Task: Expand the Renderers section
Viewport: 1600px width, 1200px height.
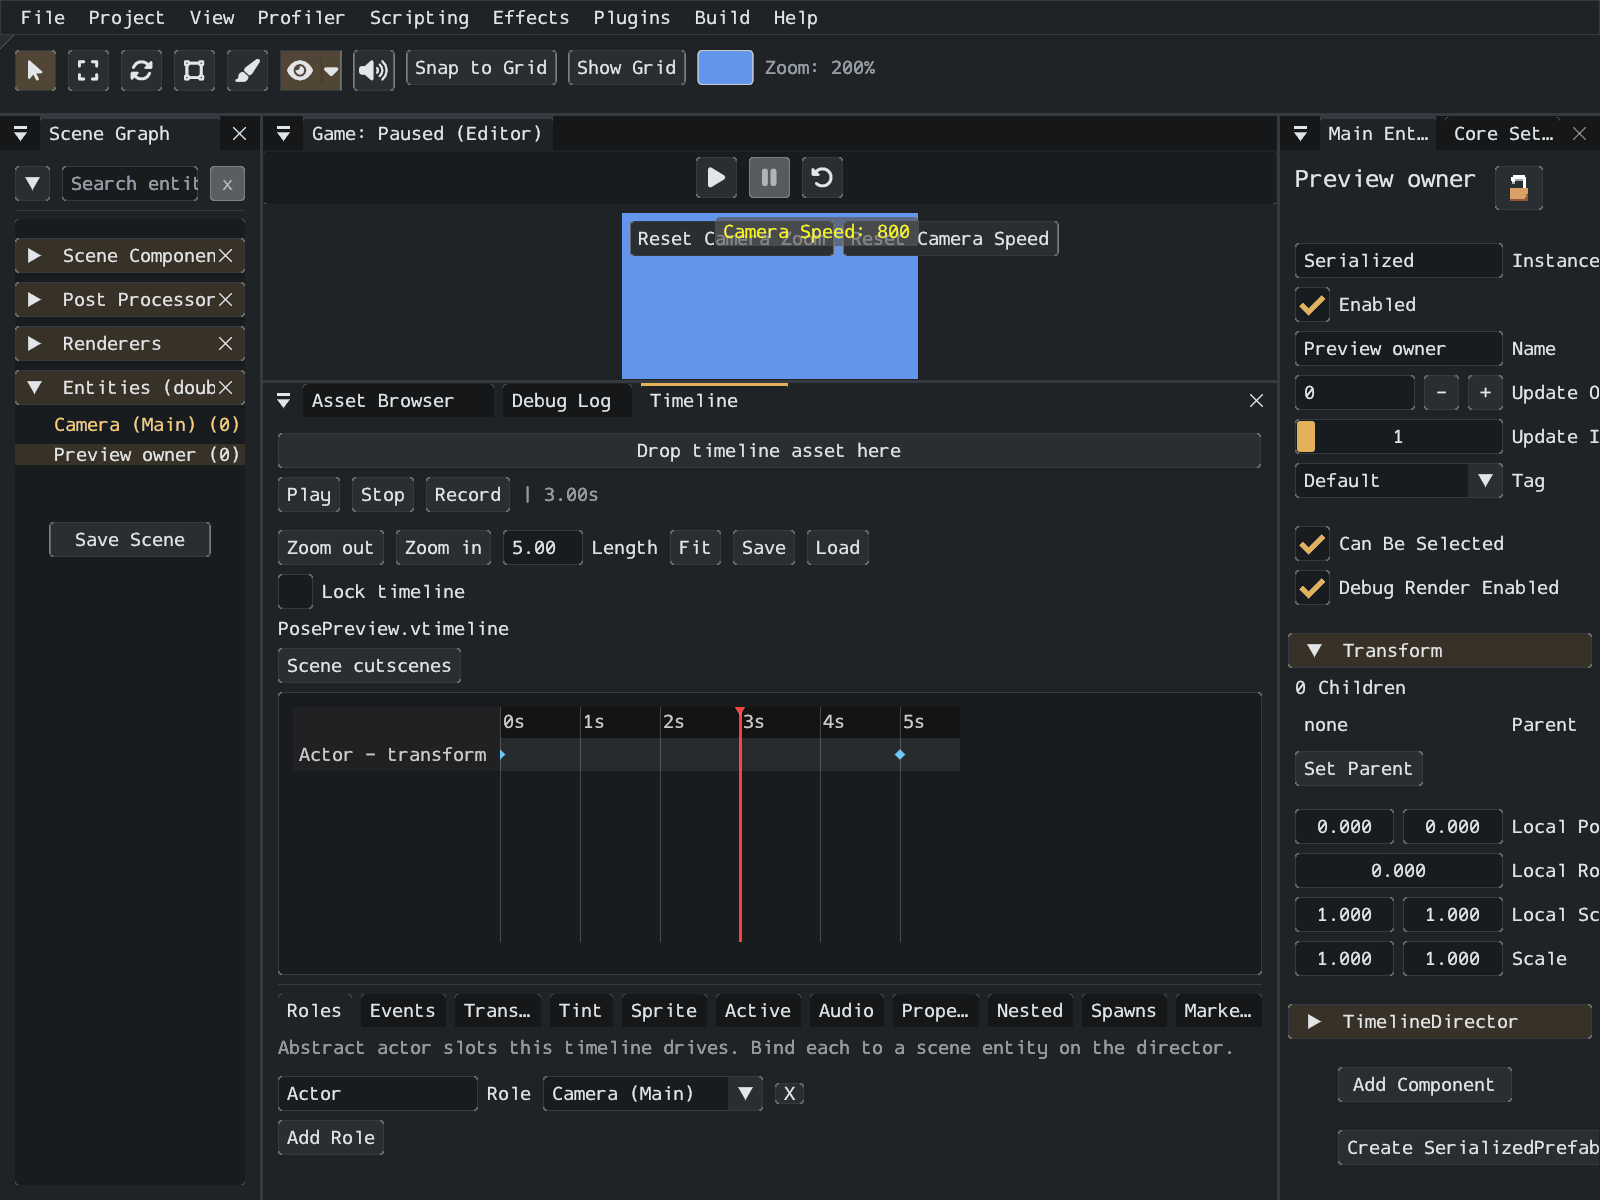Action: pos(34,343)
